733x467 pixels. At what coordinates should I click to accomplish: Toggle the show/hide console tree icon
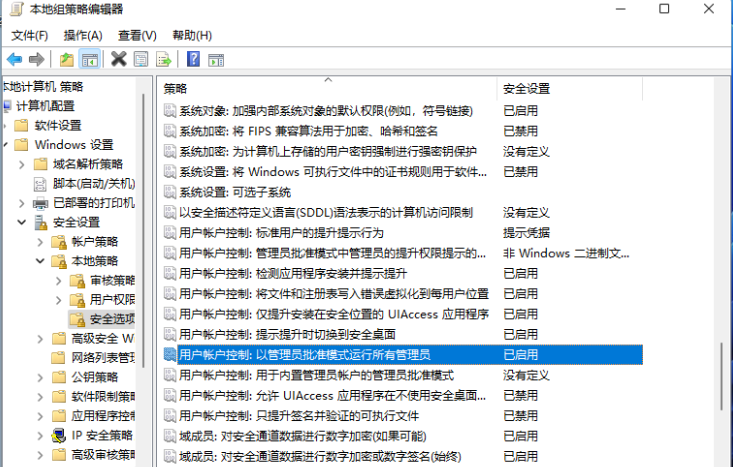coord(89,59)
